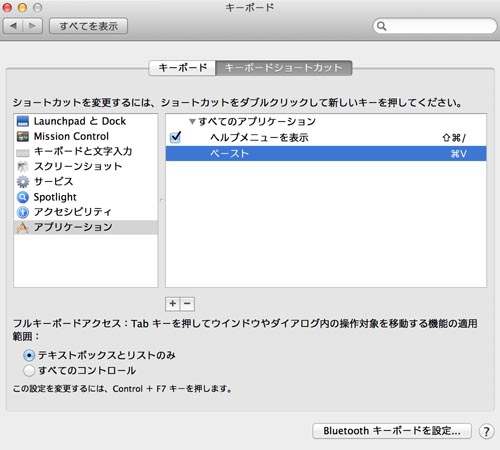Select the サービス gear icon
Image resolution: width=500 pixels, height=450 pixels.
click(23, 182)
